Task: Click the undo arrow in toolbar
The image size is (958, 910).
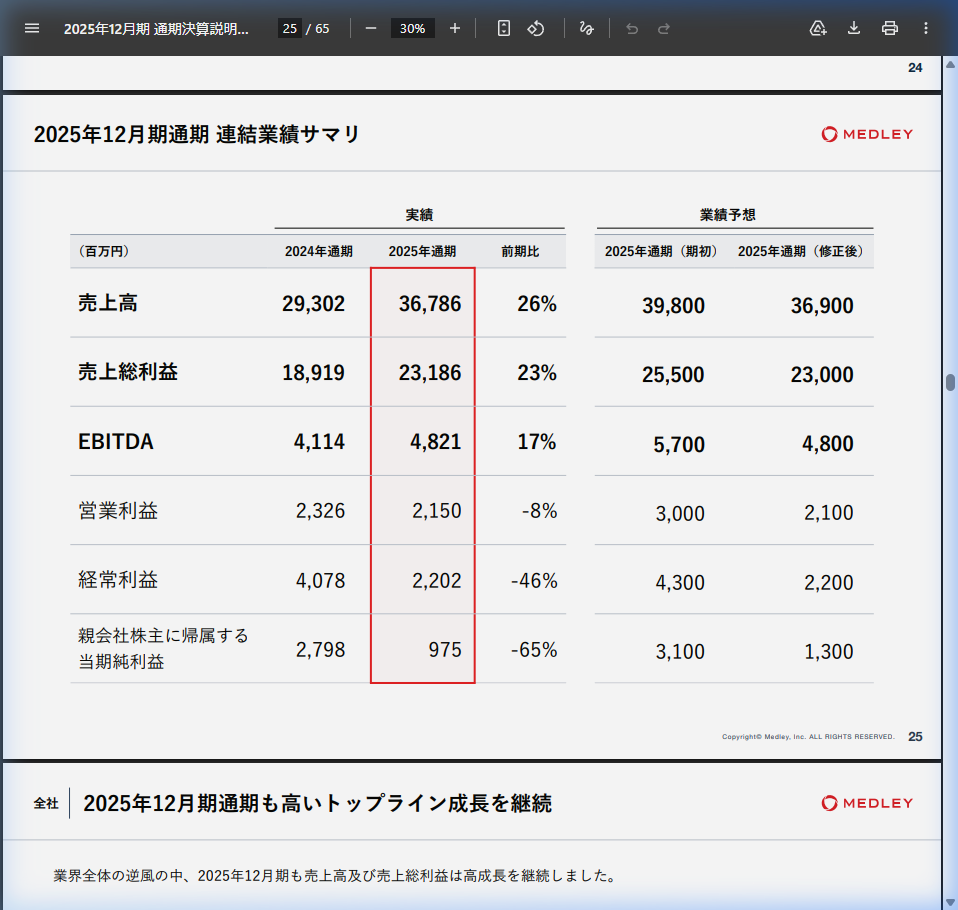Action: pyautogui.click(x=632, y=28)
